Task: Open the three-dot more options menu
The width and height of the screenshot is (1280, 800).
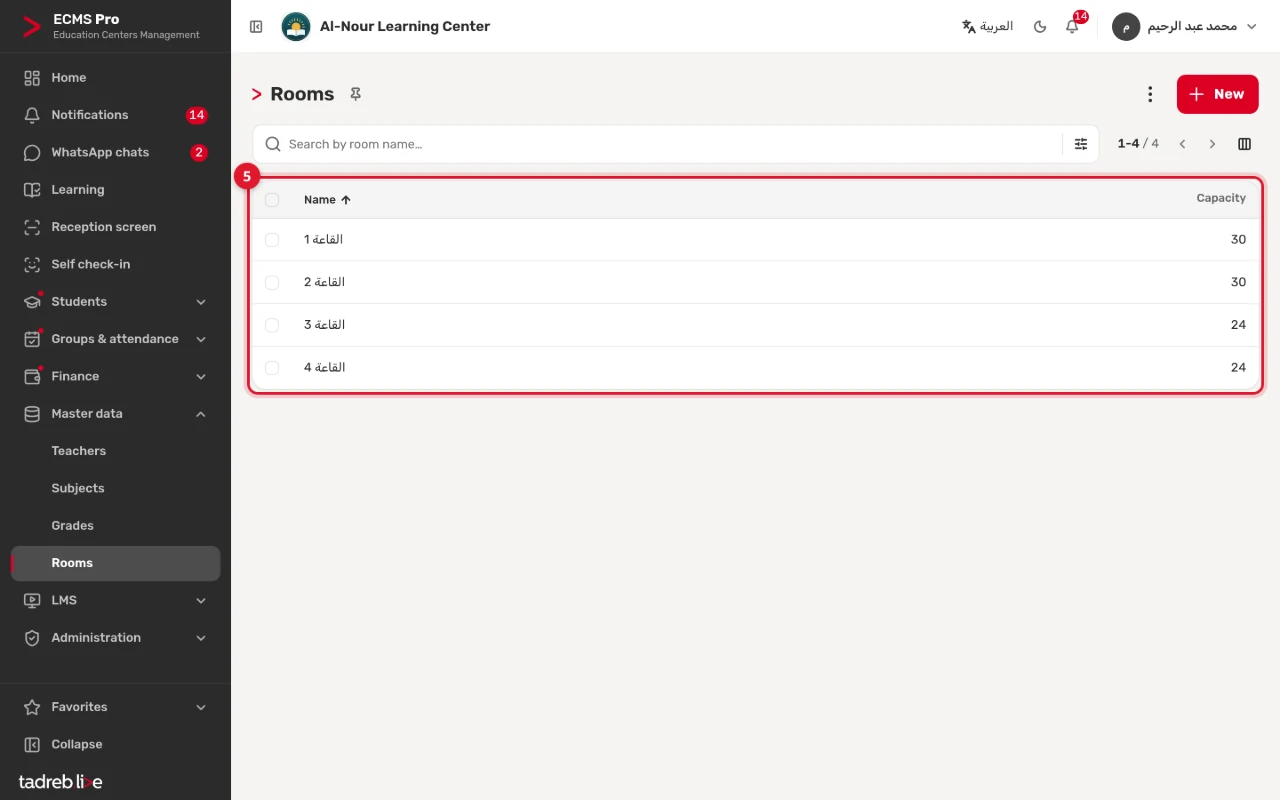Action: (1150, 94)
